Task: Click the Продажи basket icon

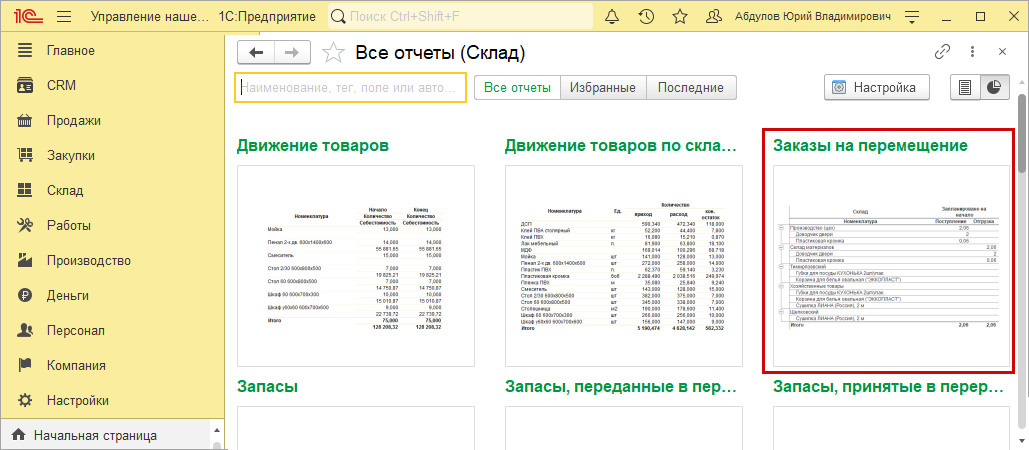Action: (25, 121)
